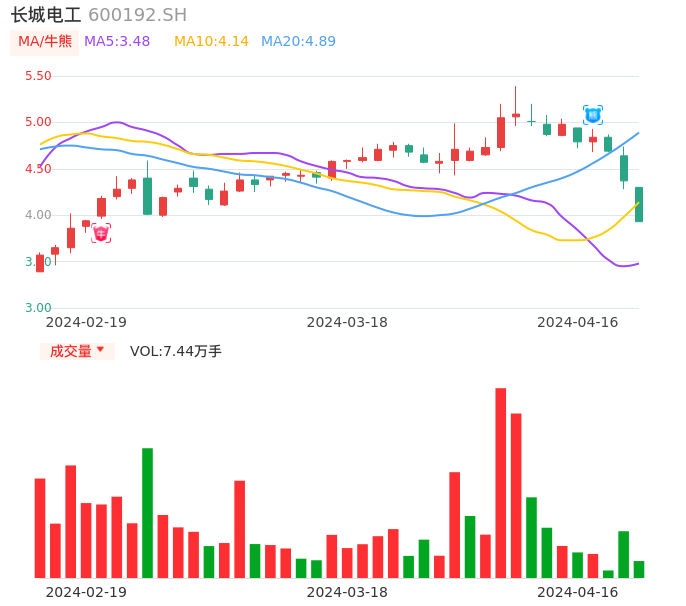Click the red bull signal marker icon
This screenshot has width=686, height=606.
[101, 233]
